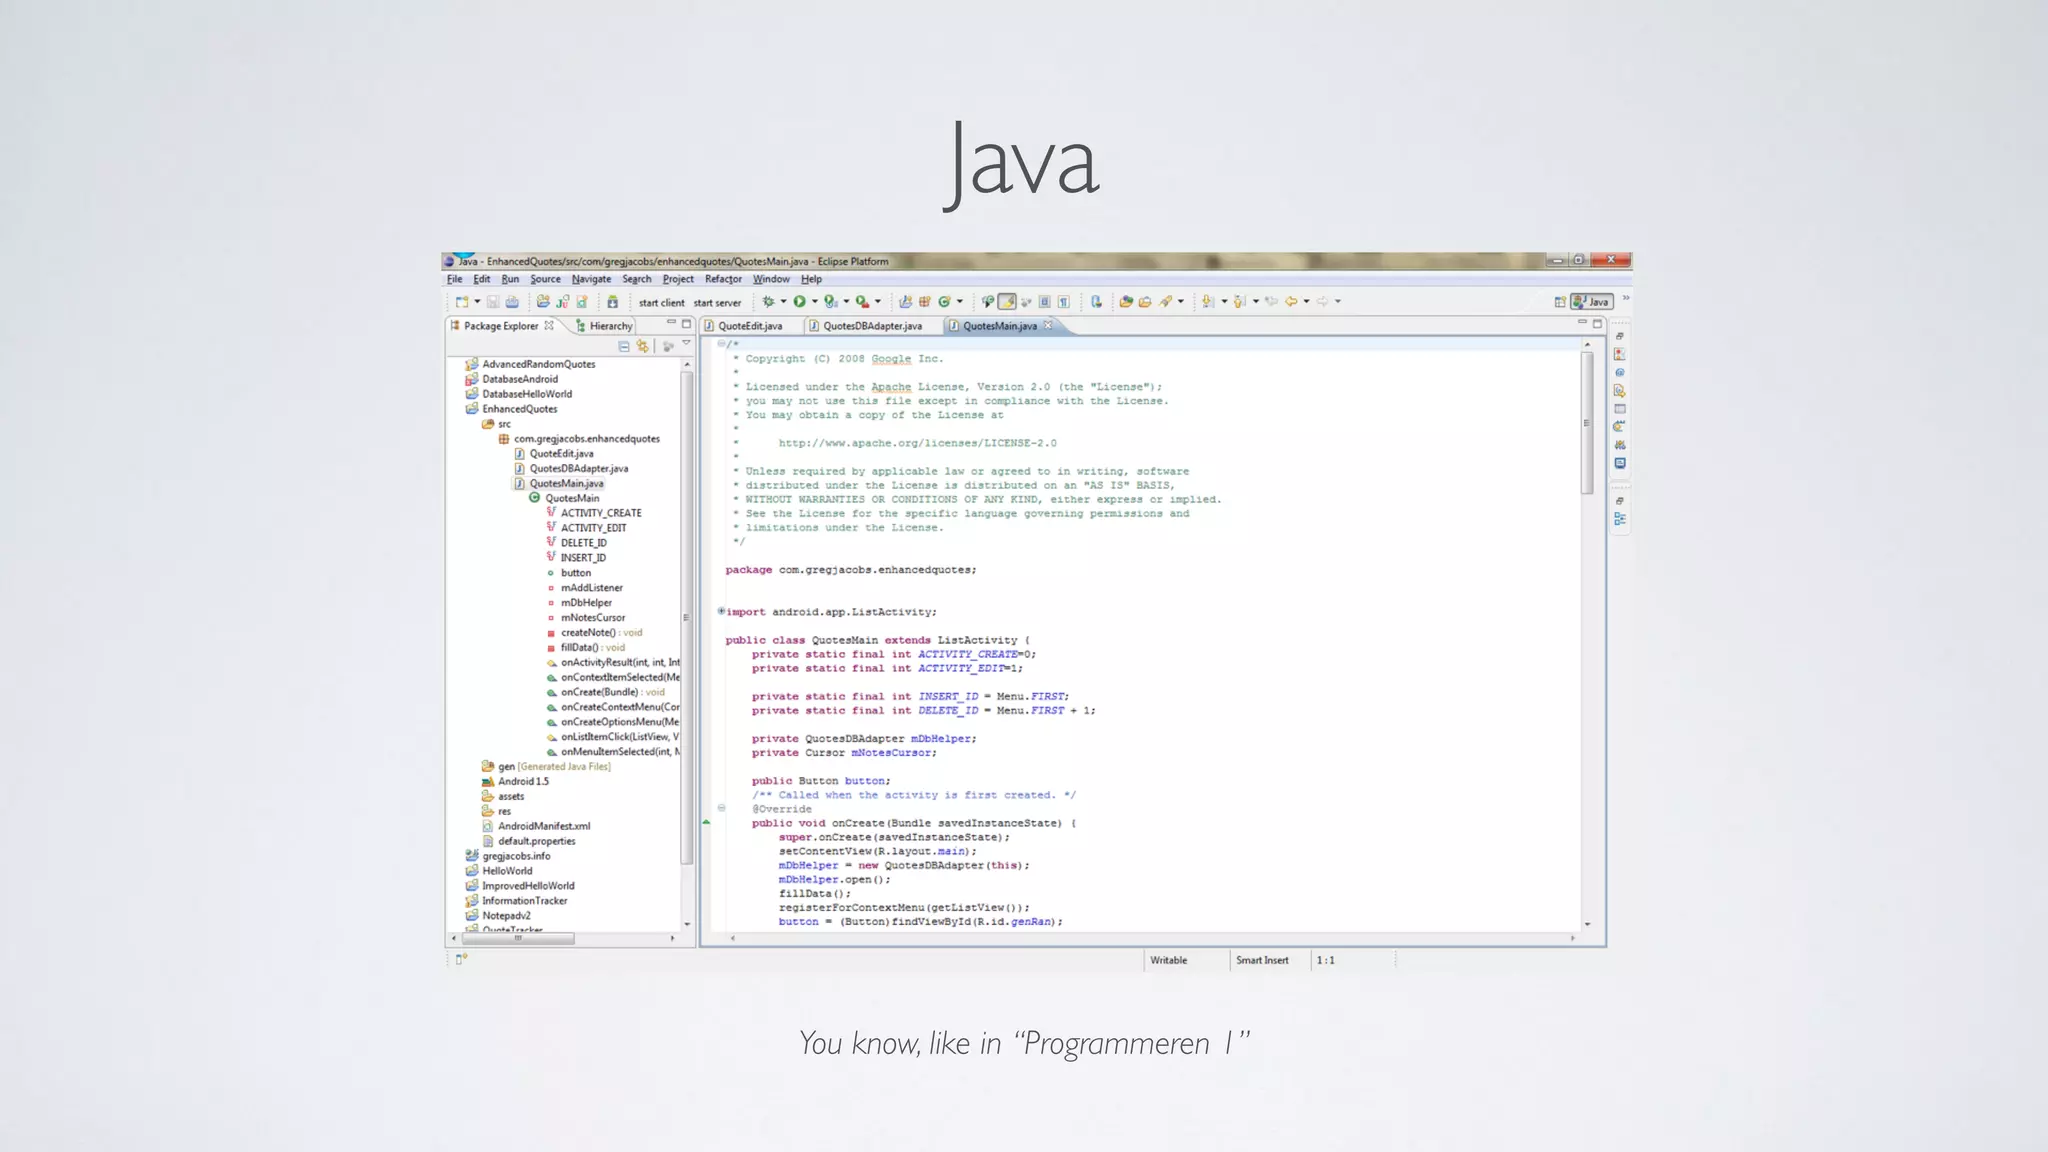Click the Open Type icon
This screenshot has height=1152, width=2048.
(x=1126, y=301)
